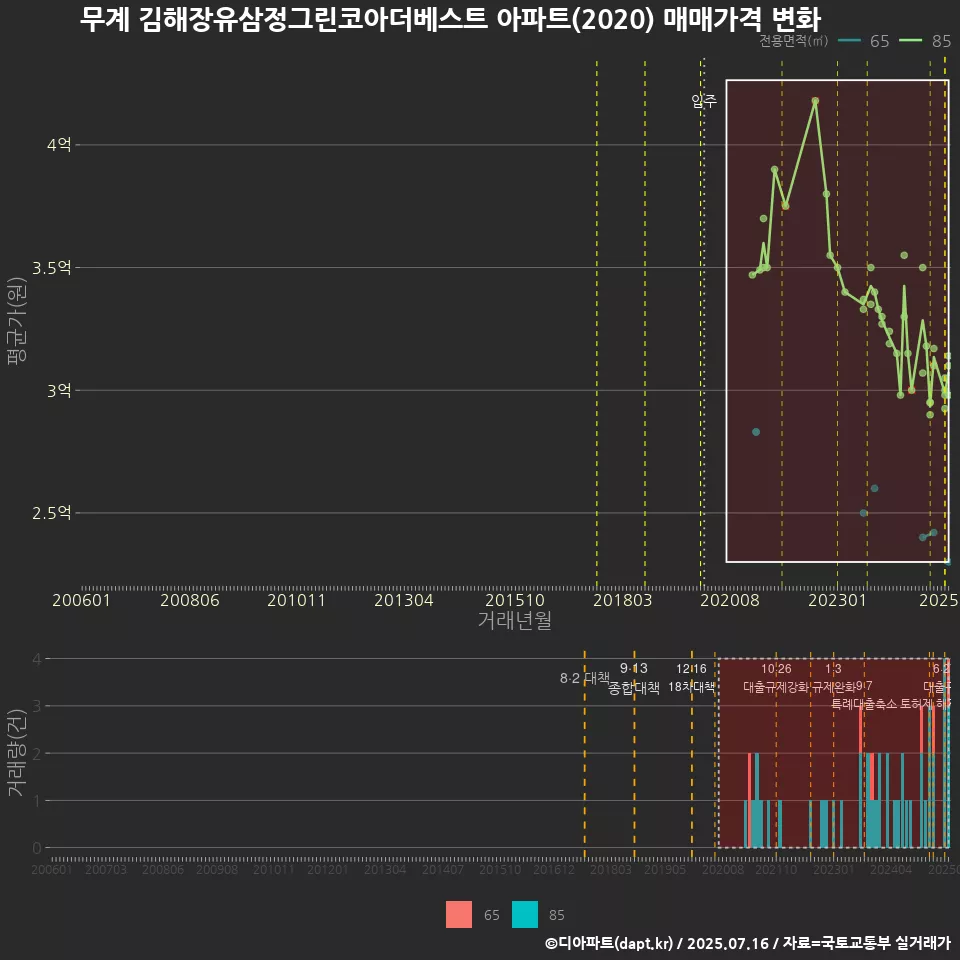Click the '3.5억' label on the price axis
Screen dimensions: 960x960
tap(51, 268)
